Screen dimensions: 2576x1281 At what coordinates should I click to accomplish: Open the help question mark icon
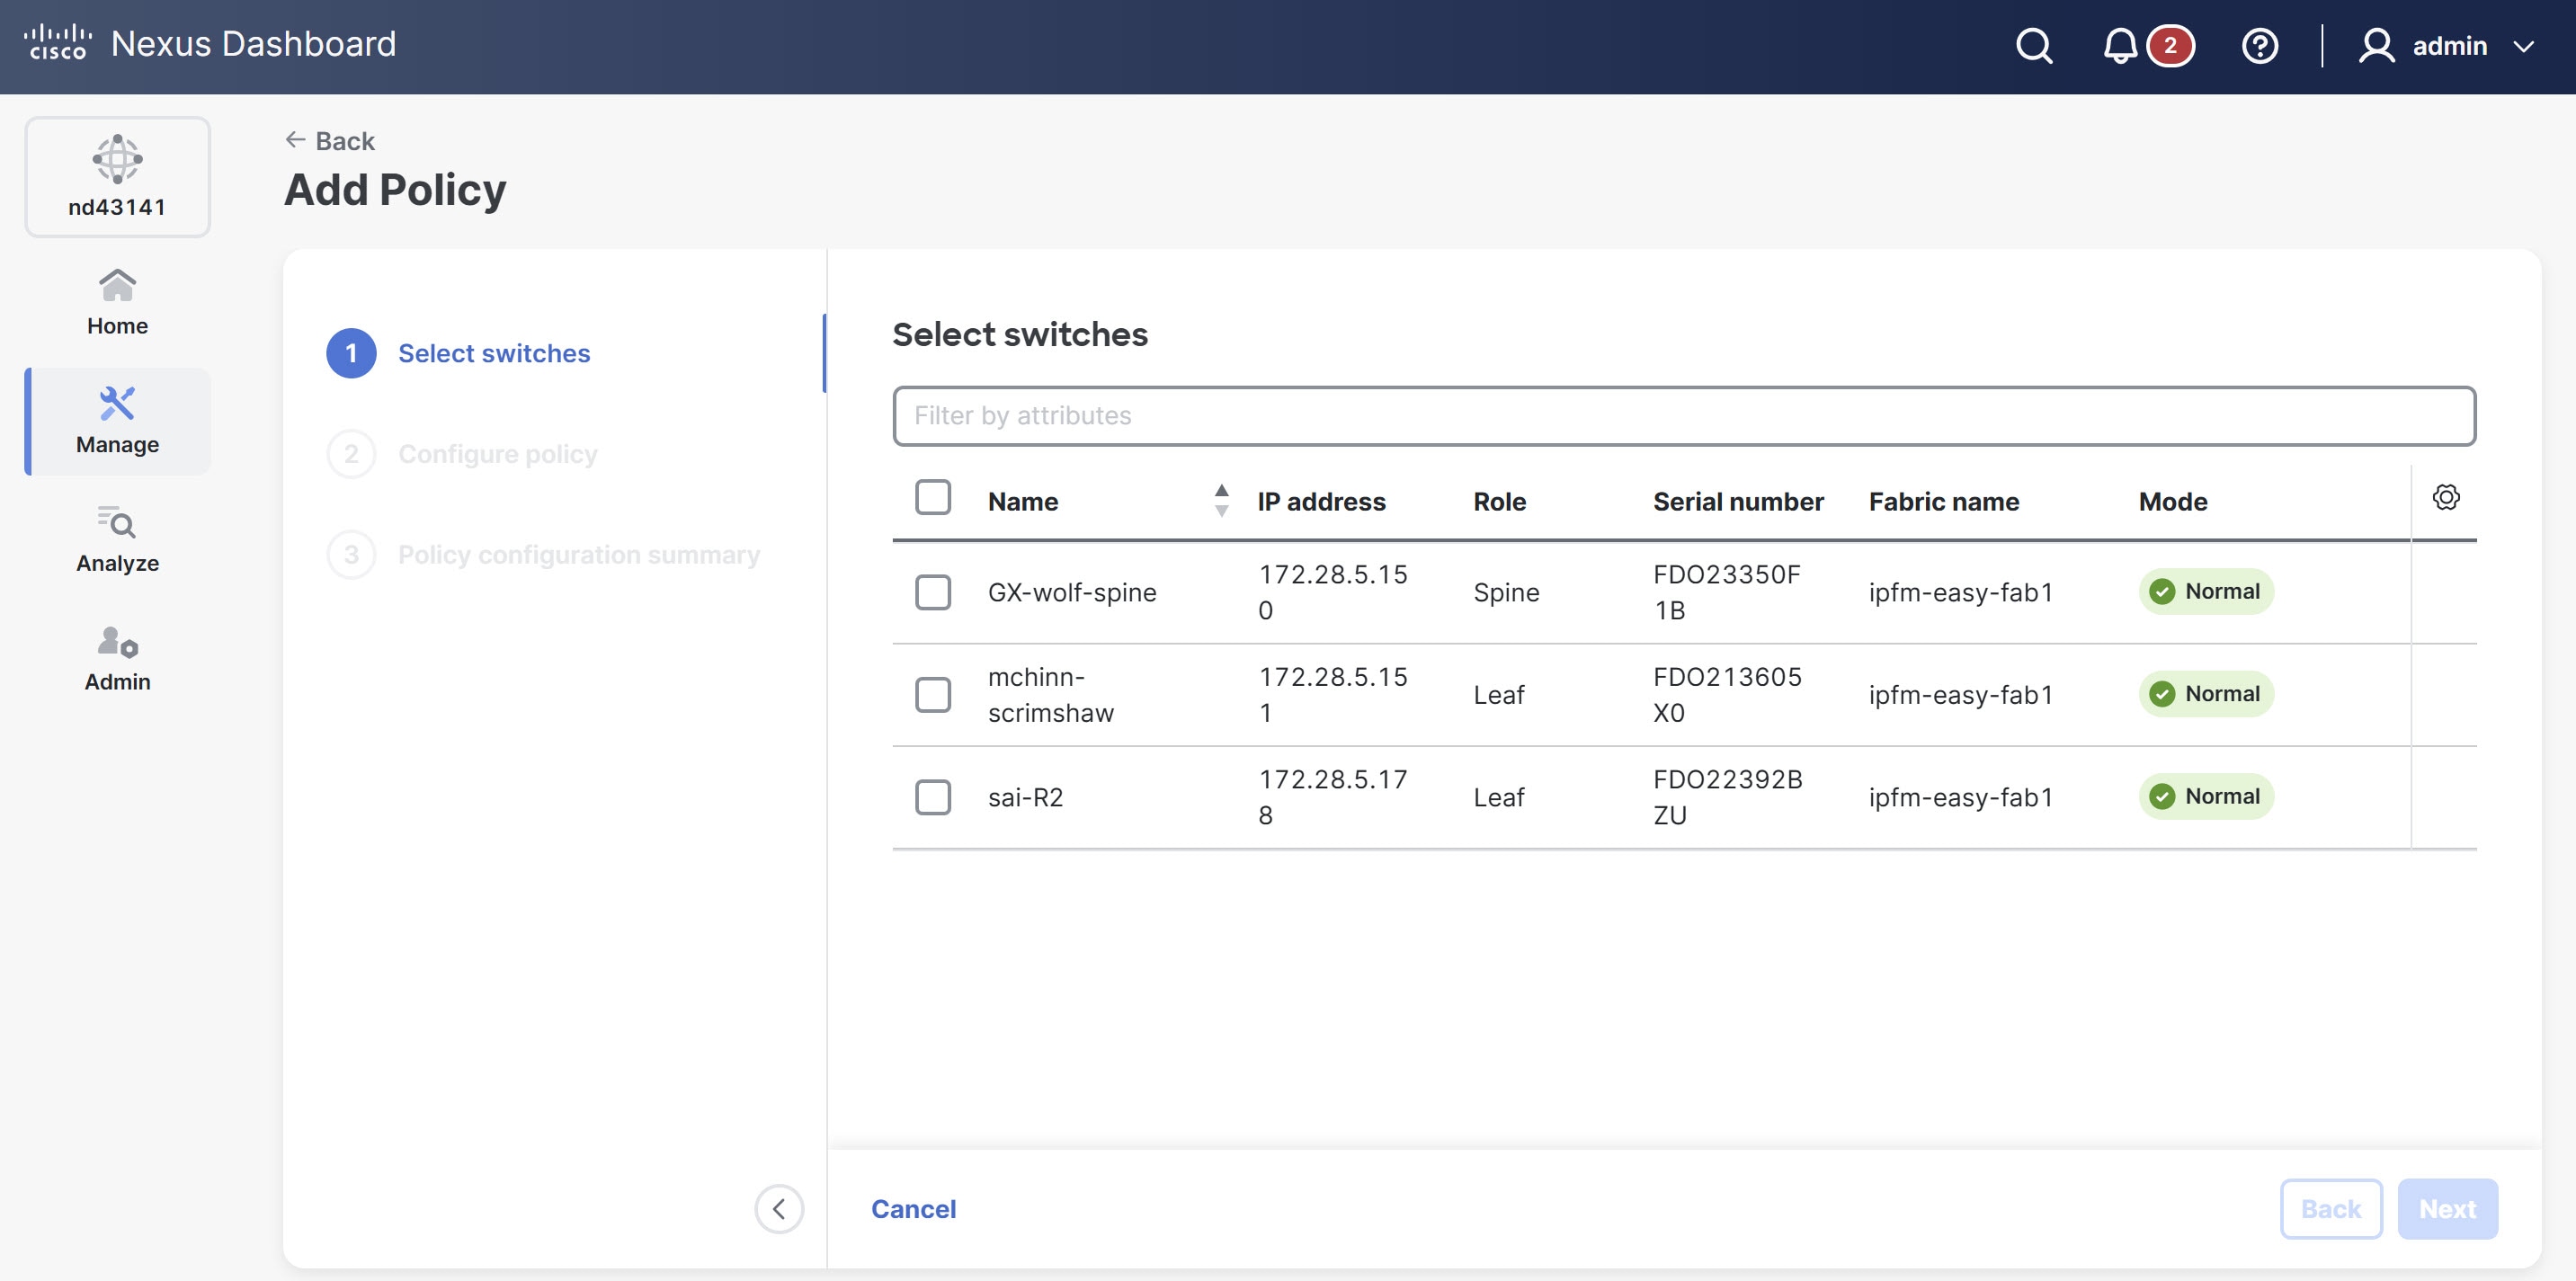pos(2260,46)
